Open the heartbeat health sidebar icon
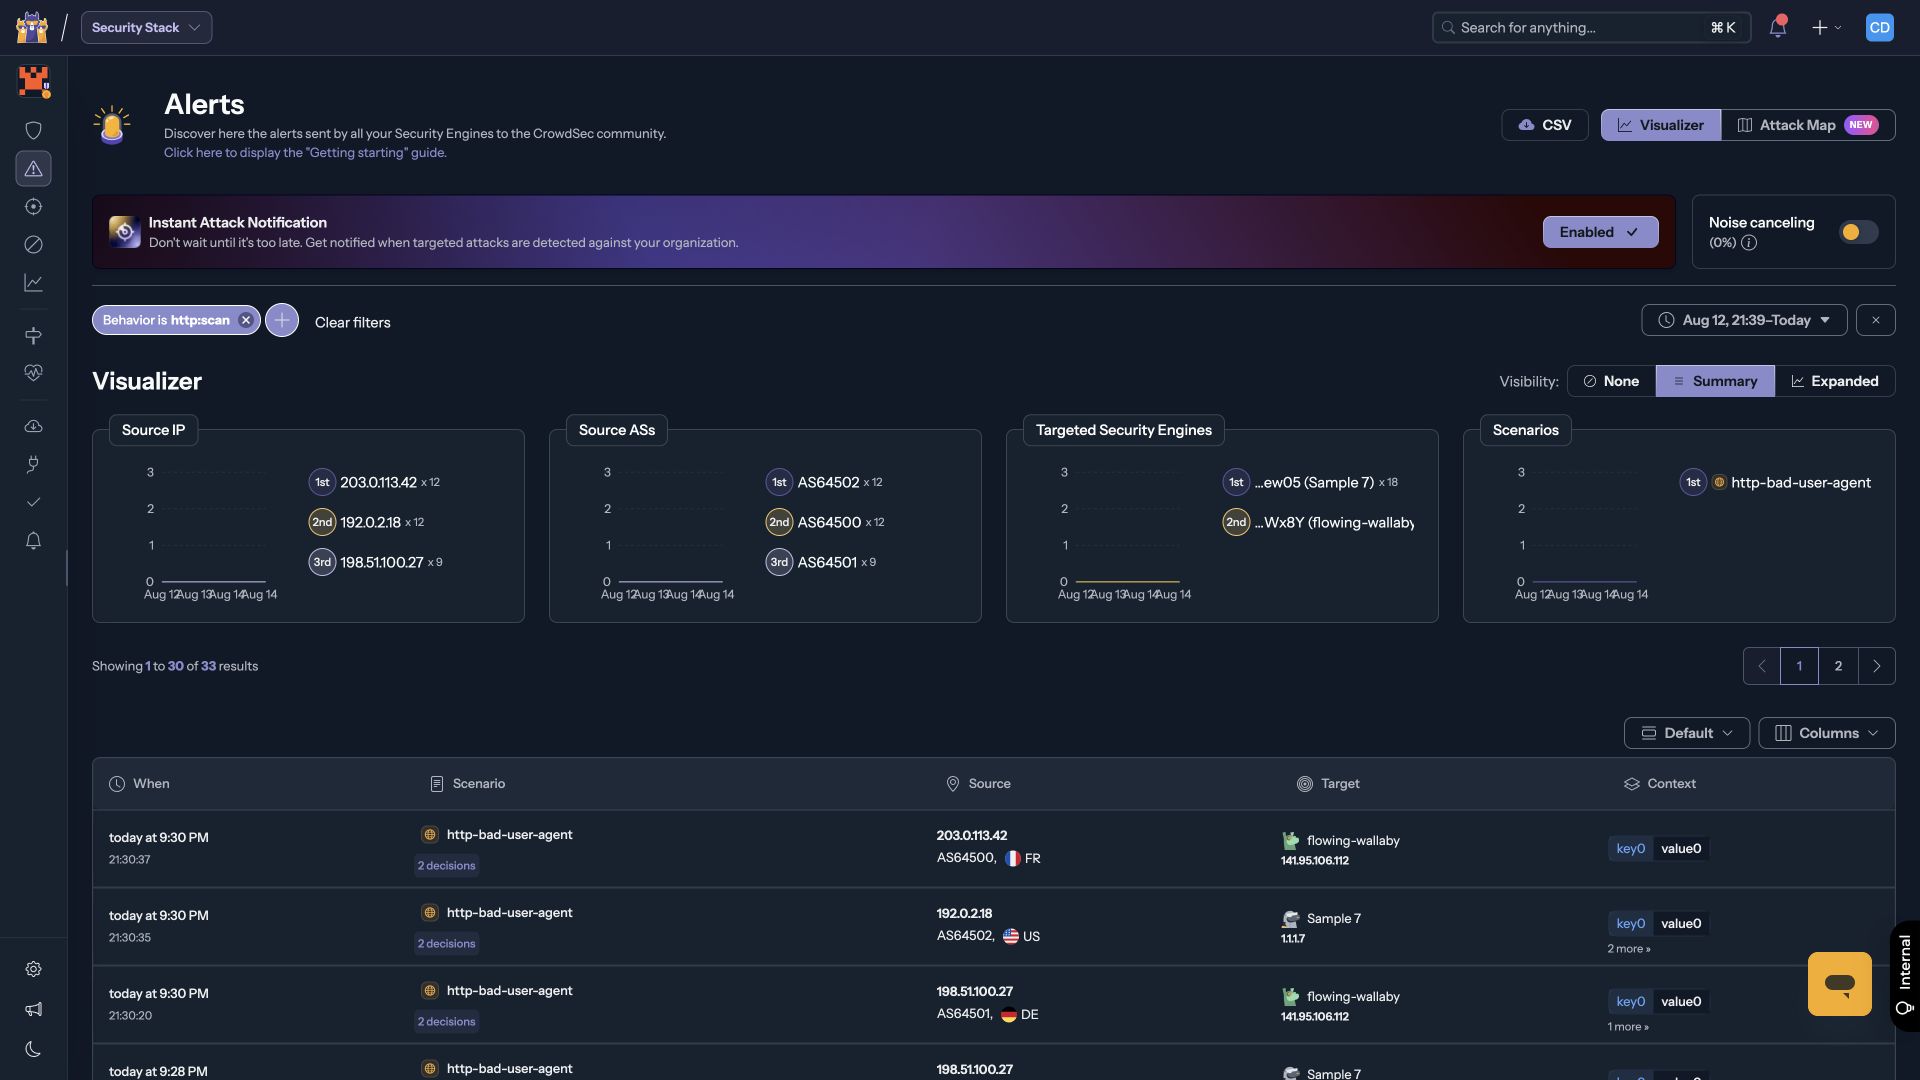This screenshot has height=1080, width=1920. 33,373
